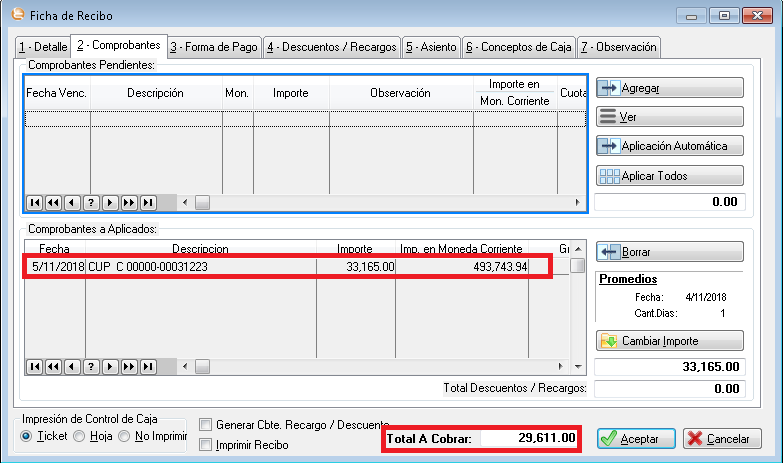
Task: Click the Aplicación Automática button
Action: (x=670, y=146)
